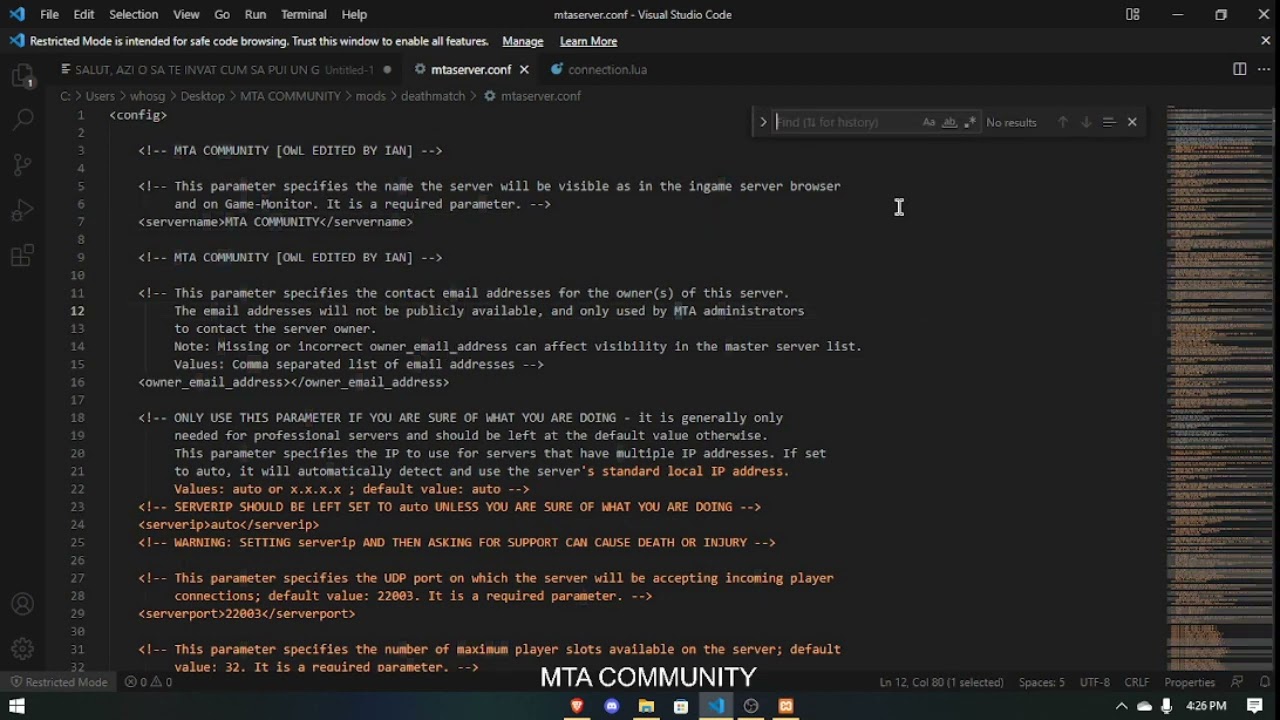This screenshot has height=720, width=1280.
Task: Show hidden system tray icons
Action: coord(1121,706)
